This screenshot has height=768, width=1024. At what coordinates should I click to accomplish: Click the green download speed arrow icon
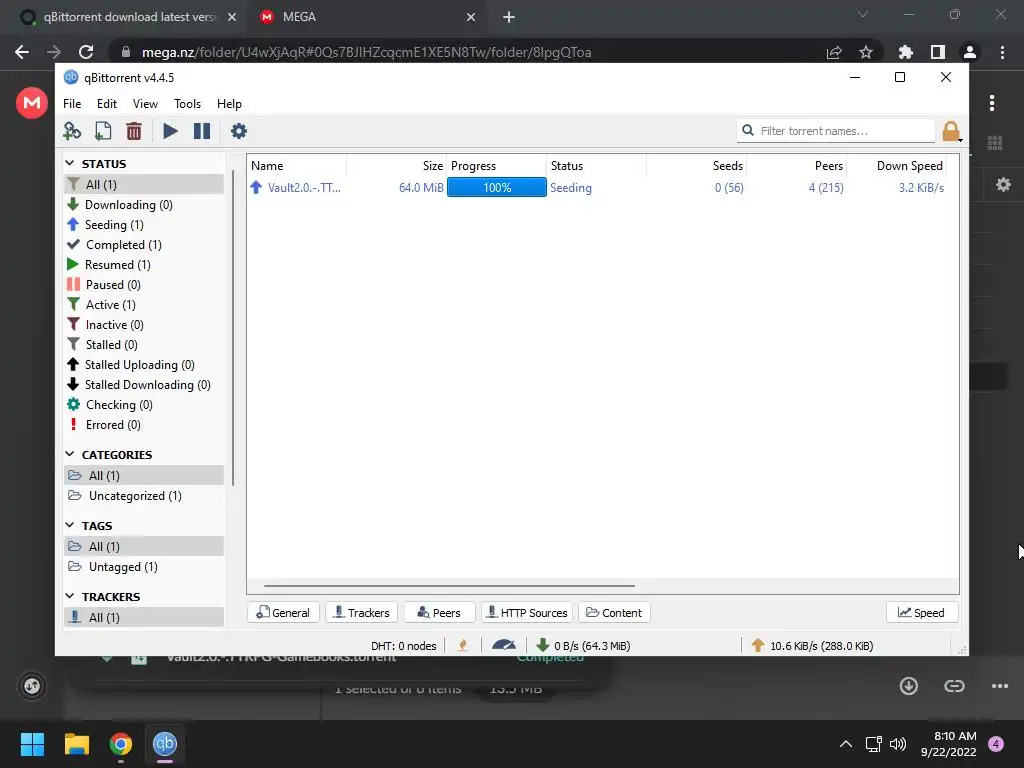542,645
